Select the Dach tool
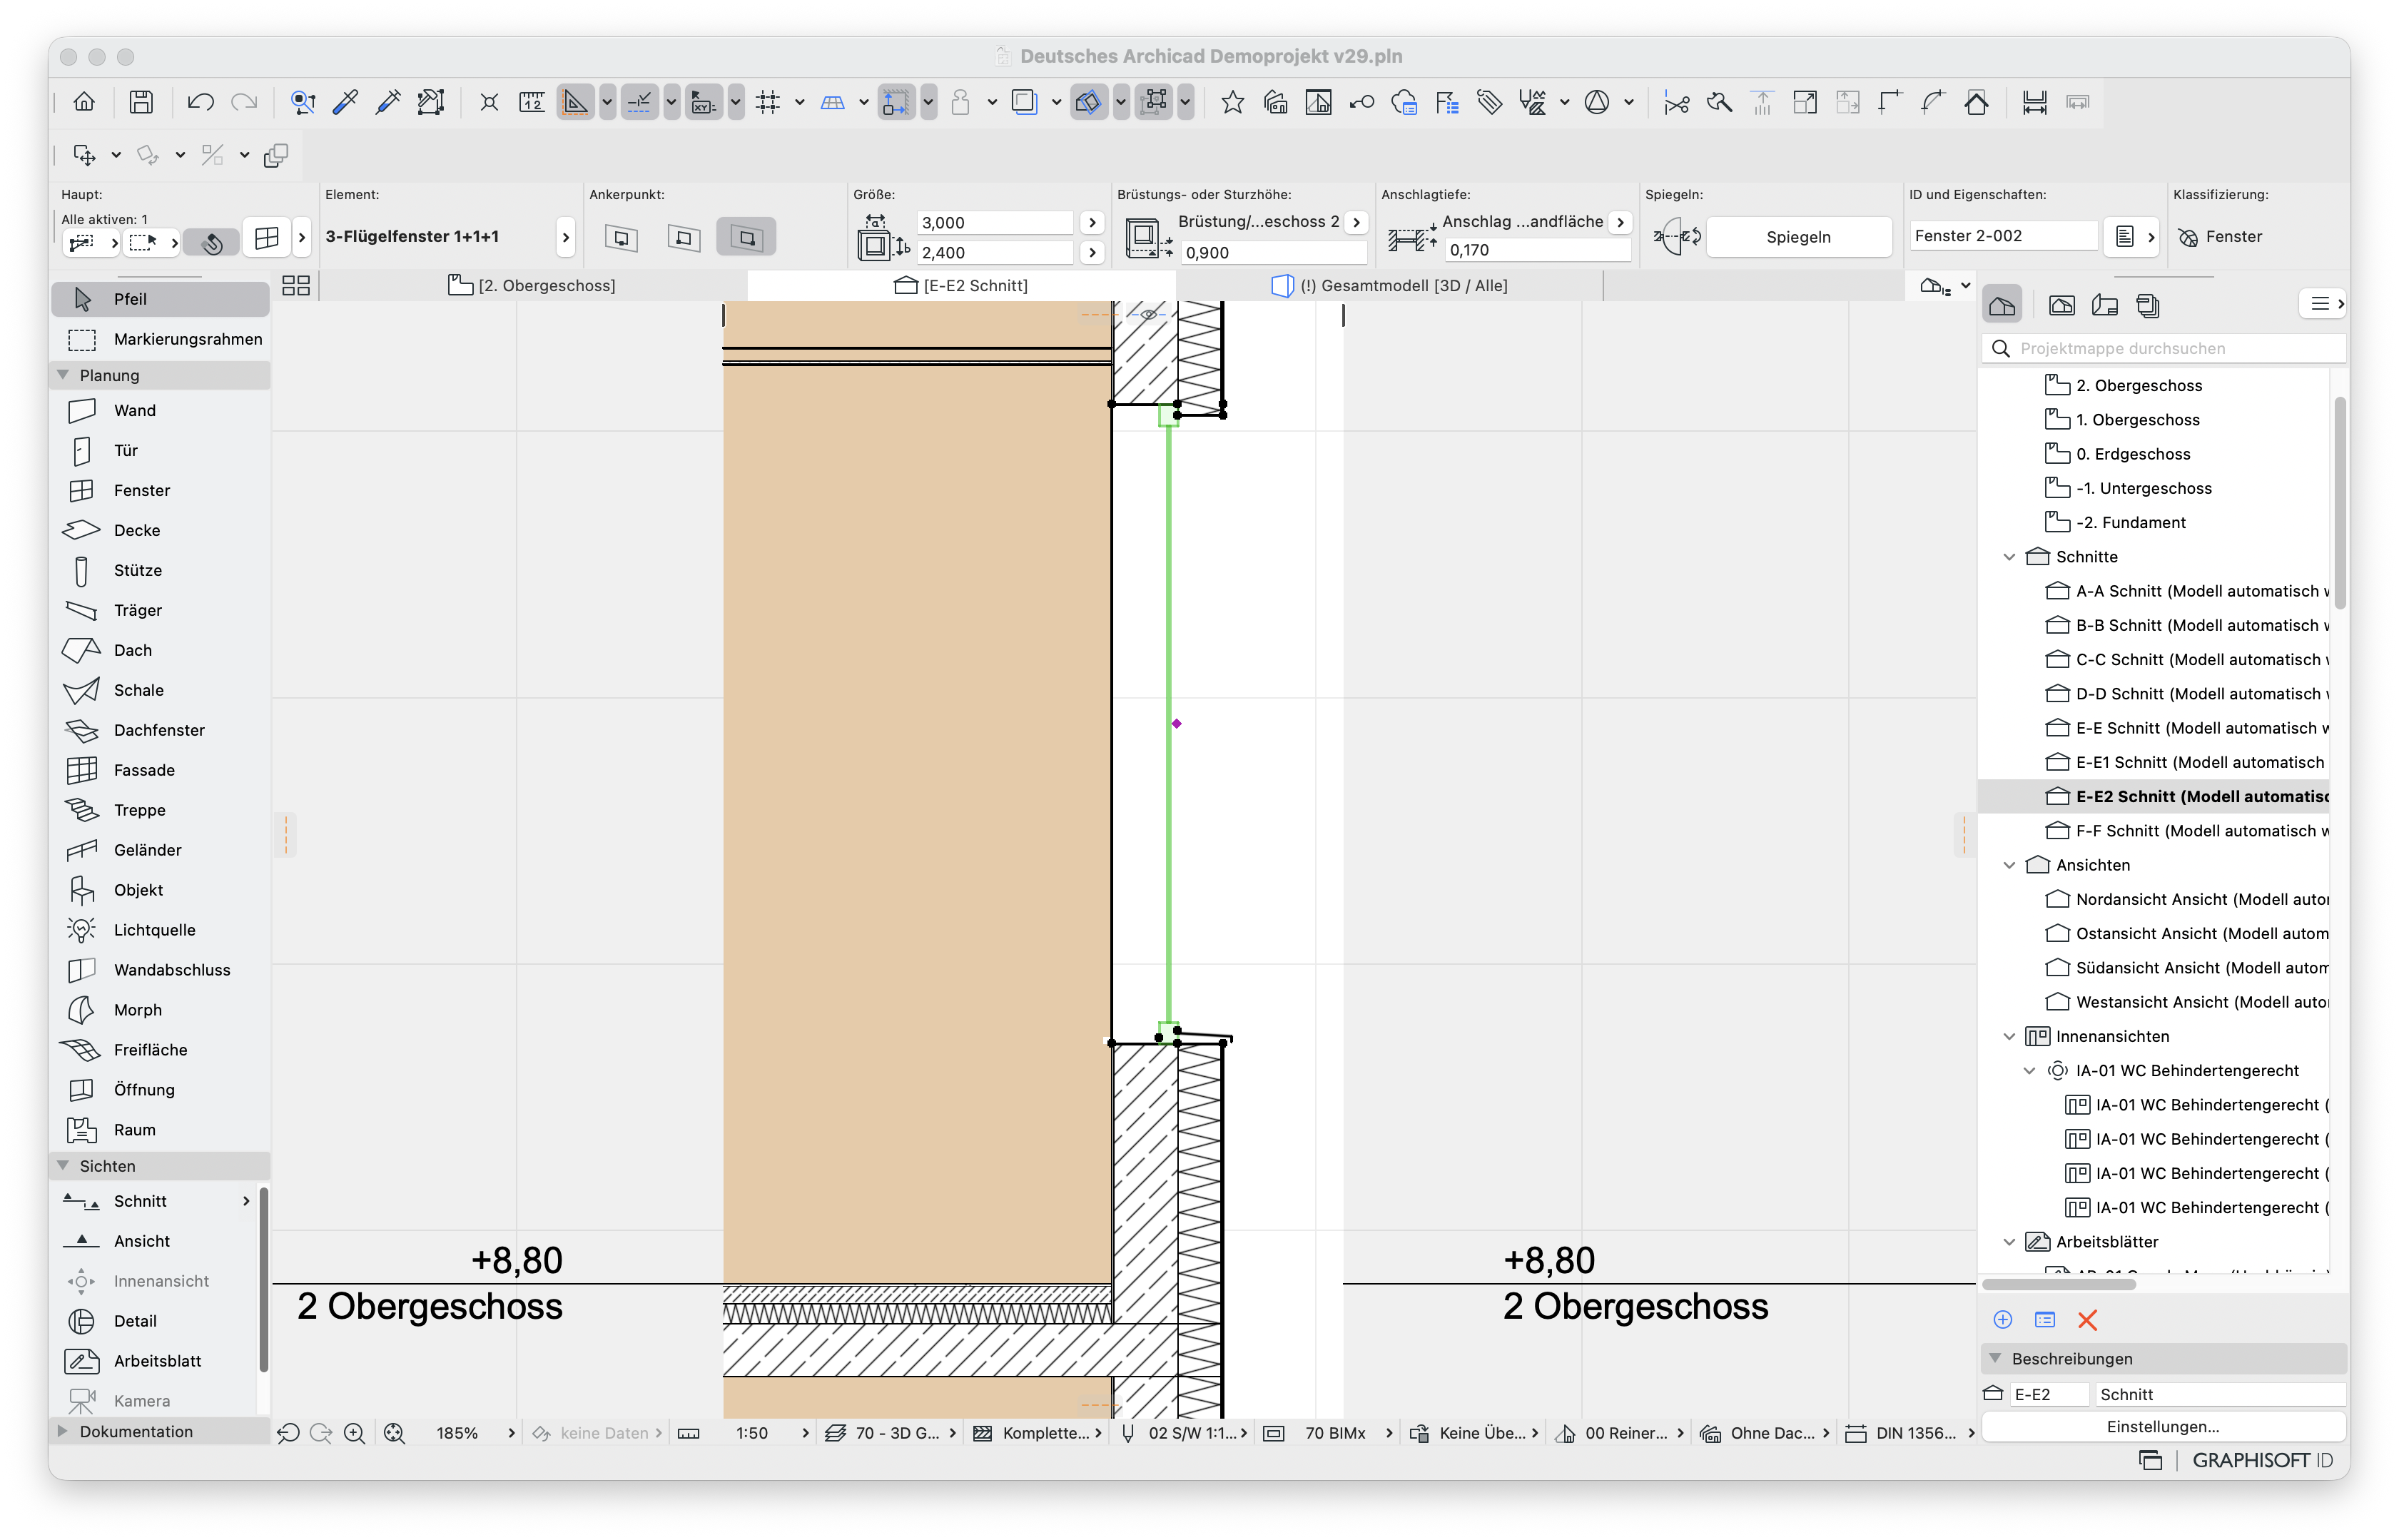The image size is (2399, 1540). coord(160,650)
